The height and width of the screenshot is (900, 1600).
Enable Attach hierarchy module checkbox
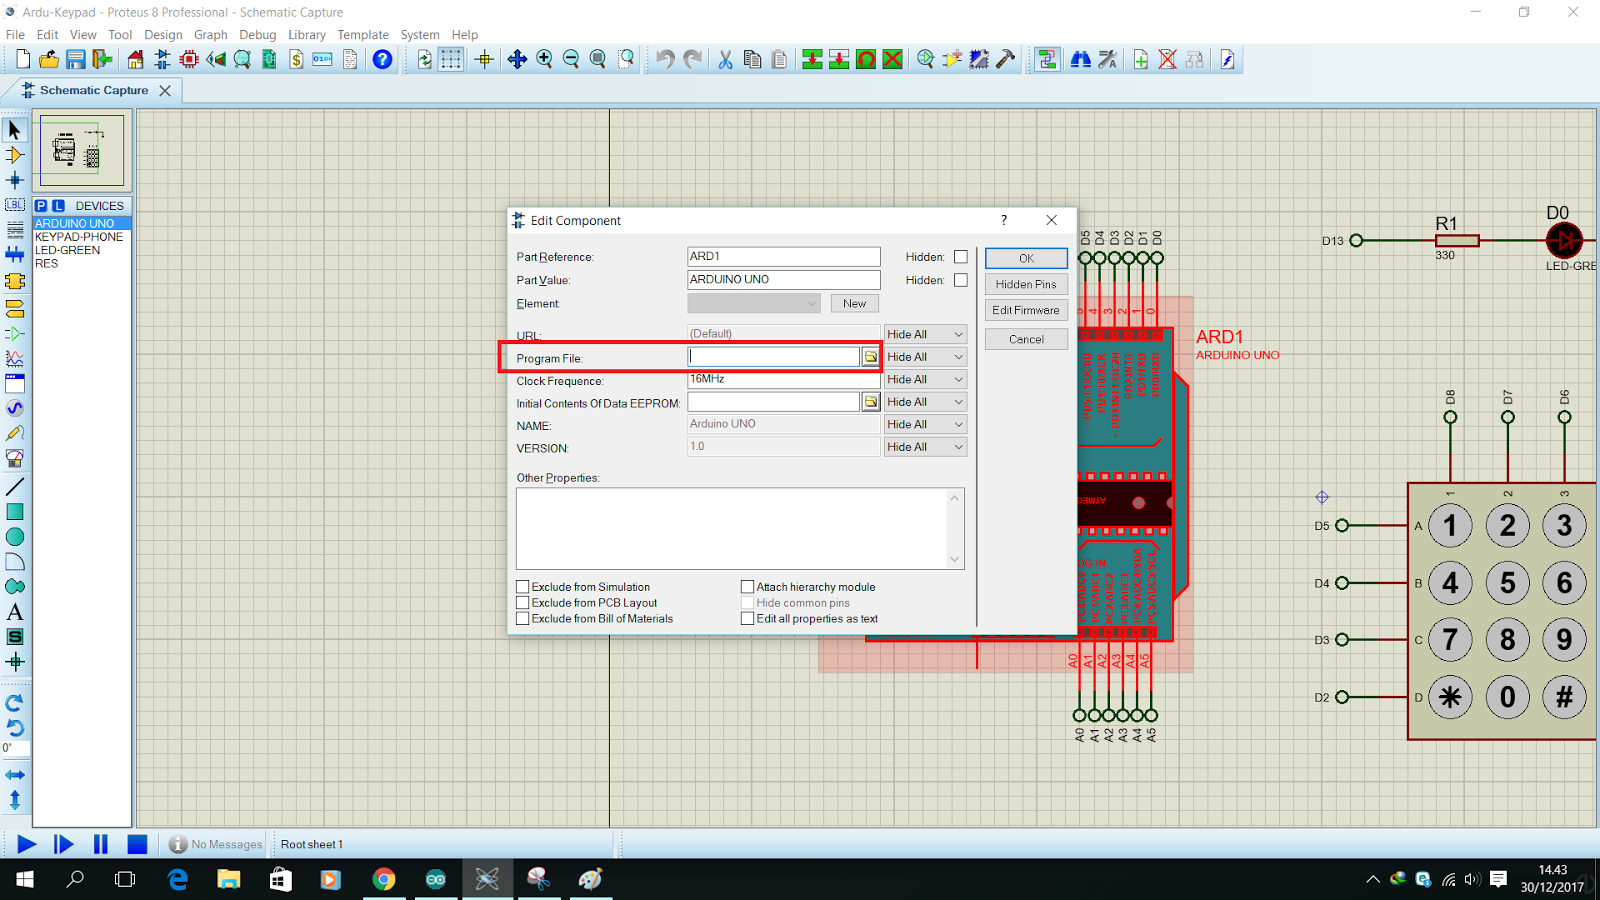[x=747, y=587]
